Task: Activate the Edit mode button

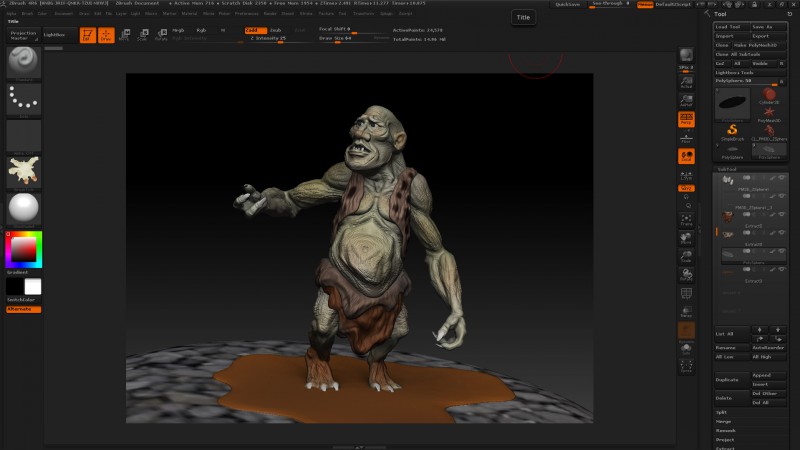Action: tap(87, 34)
